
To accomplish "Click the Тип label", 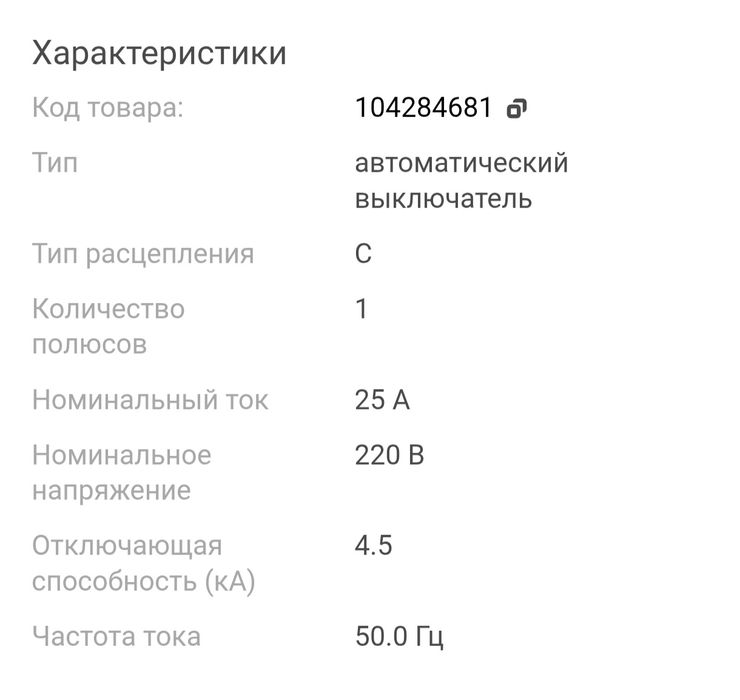I will pos(55,163).
